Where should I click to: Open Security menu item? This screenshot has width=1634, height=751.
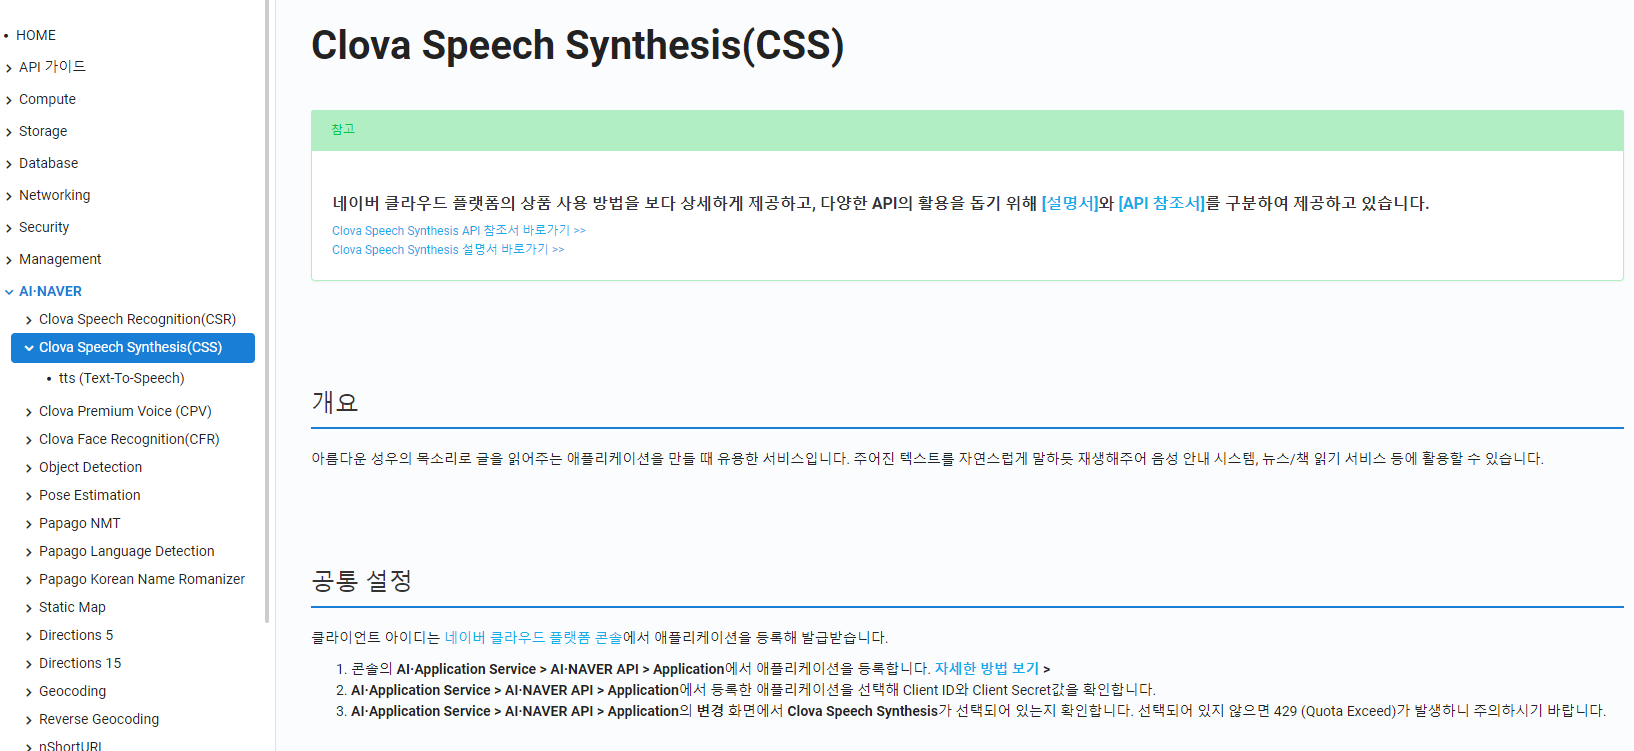click(x=44, y=227)
